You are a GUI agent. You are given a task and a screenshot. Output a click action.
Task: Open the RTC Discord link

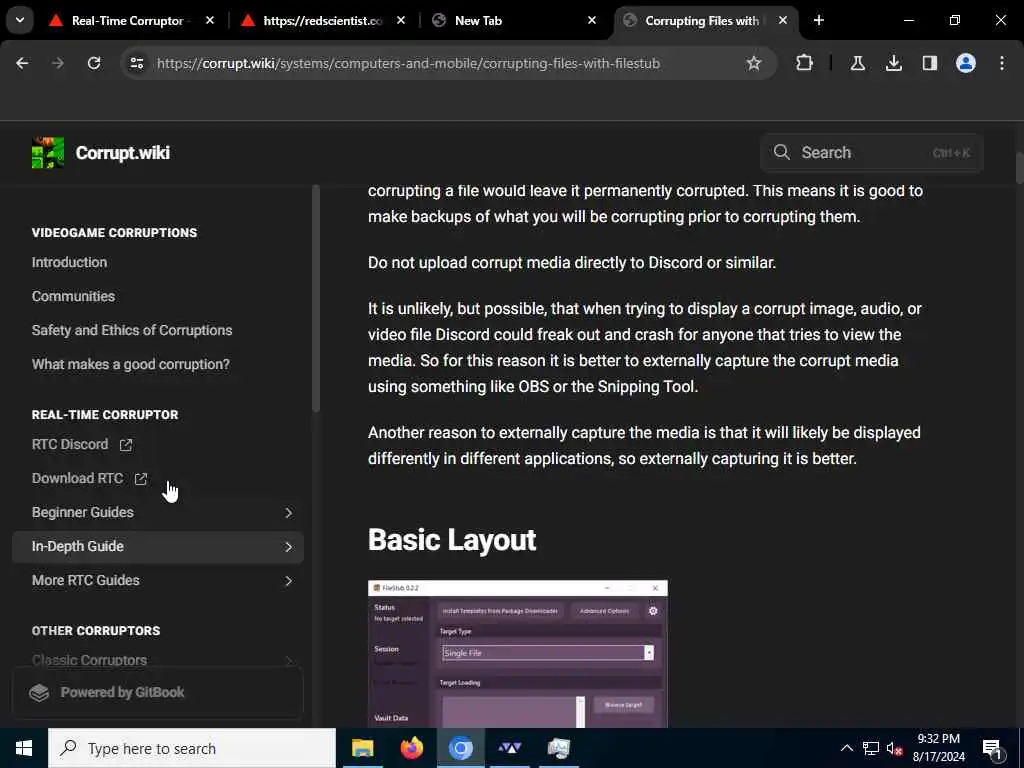pyautogui.click(x=70, y=444)
